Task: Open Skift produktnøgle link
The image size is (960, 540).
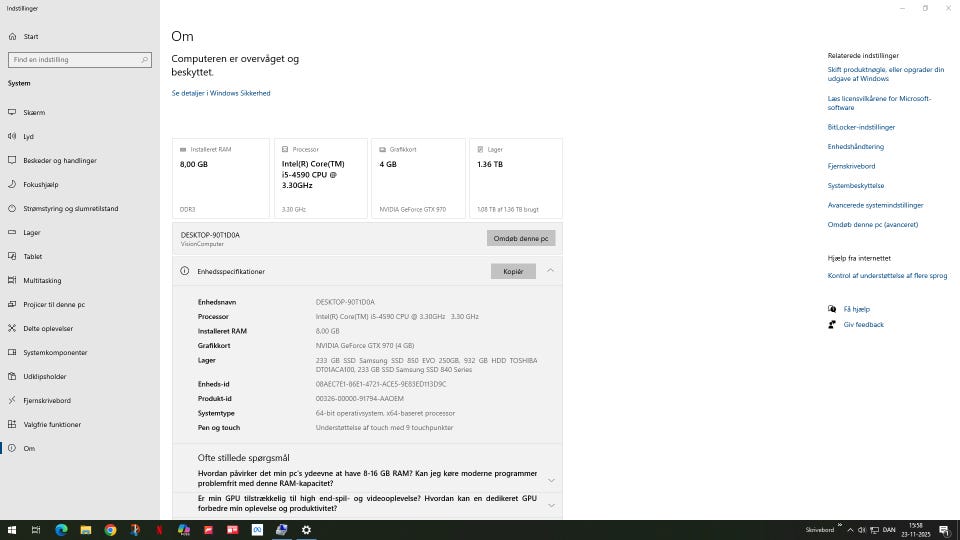Action: tap(886, 74)
